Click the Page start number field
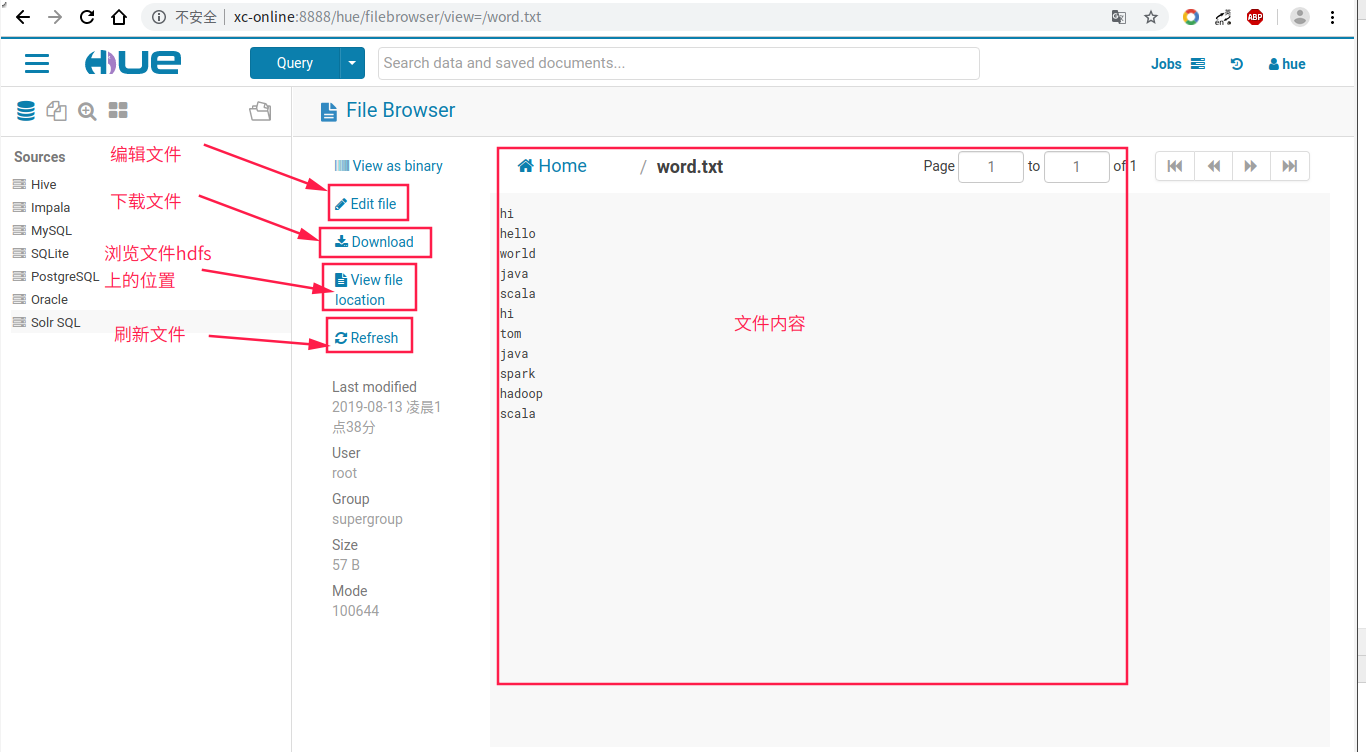 [991, 167]
